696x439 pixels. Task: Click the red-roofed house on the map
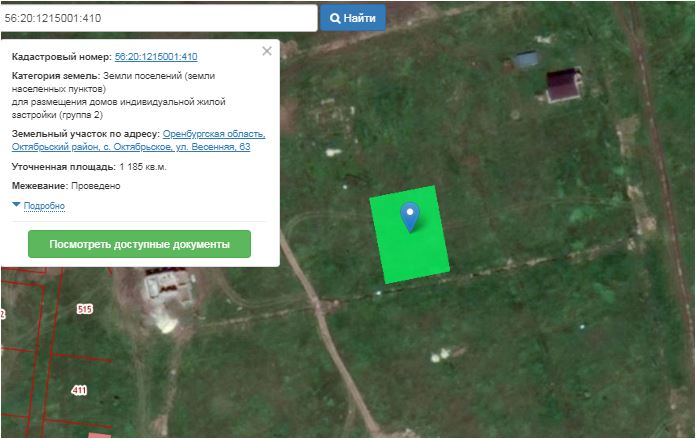pos(564,84)
